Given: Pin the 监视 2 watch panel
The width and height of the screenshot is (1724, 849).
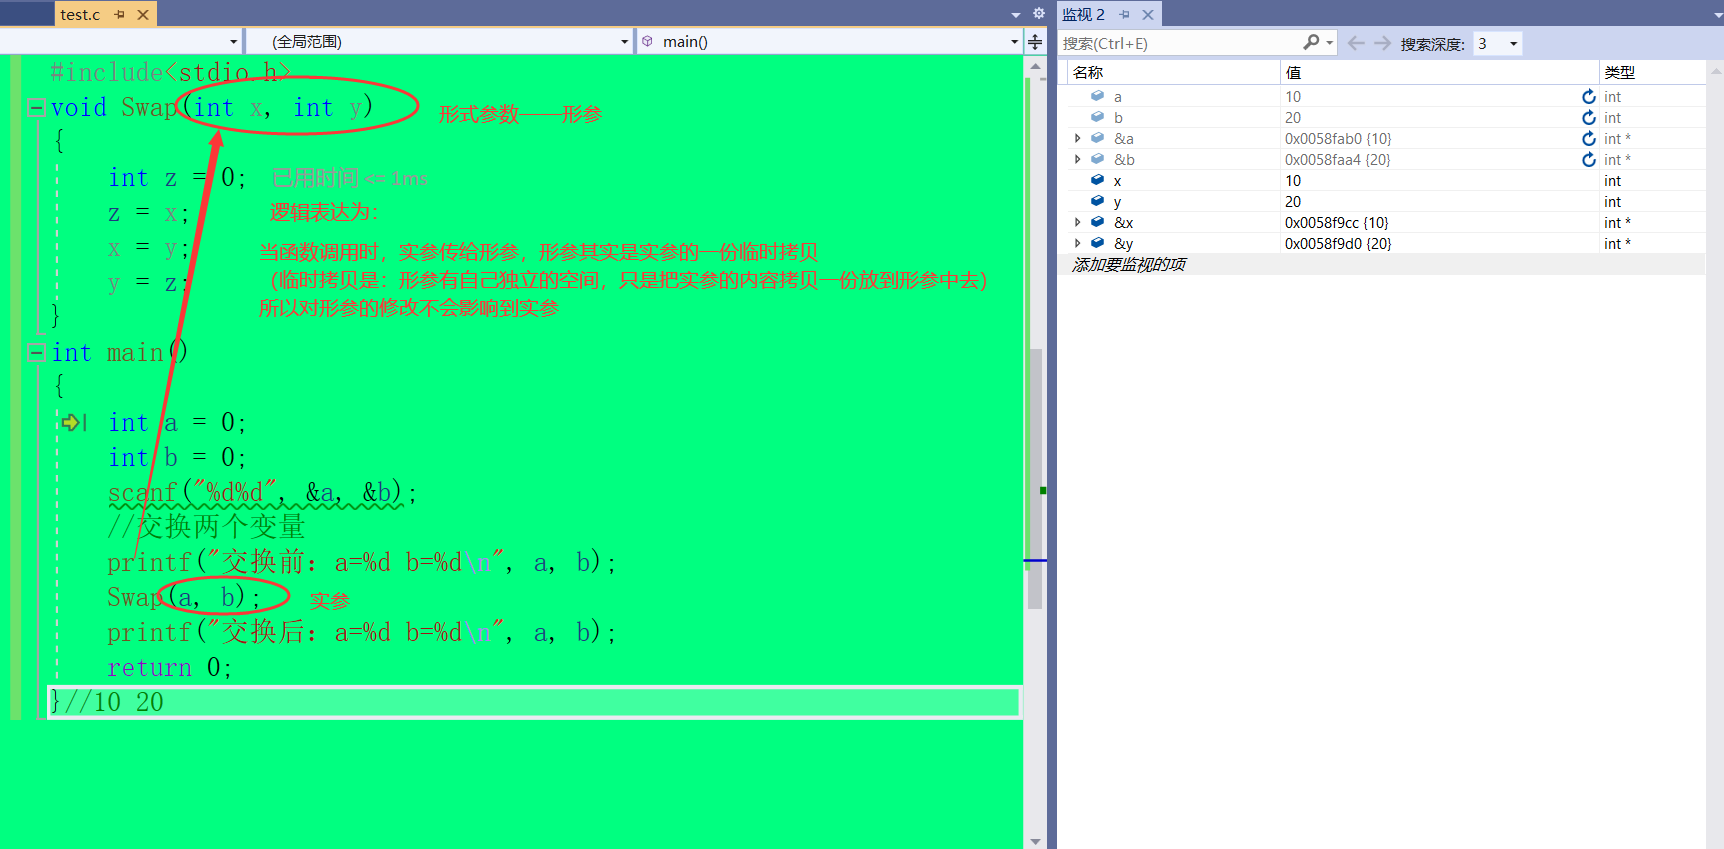Looking at the screenshot, I should [1125, 14].
